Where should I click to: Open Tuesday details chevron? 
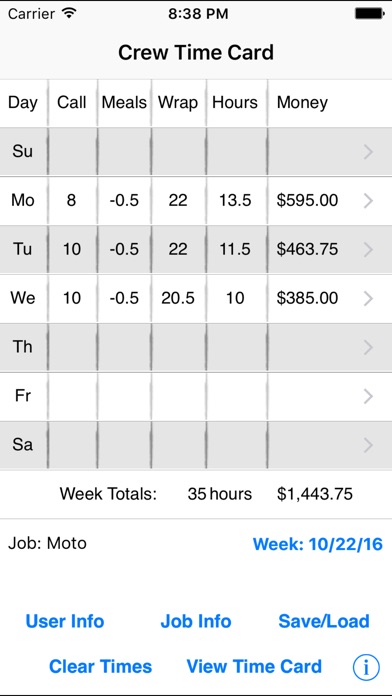[368, 250]
